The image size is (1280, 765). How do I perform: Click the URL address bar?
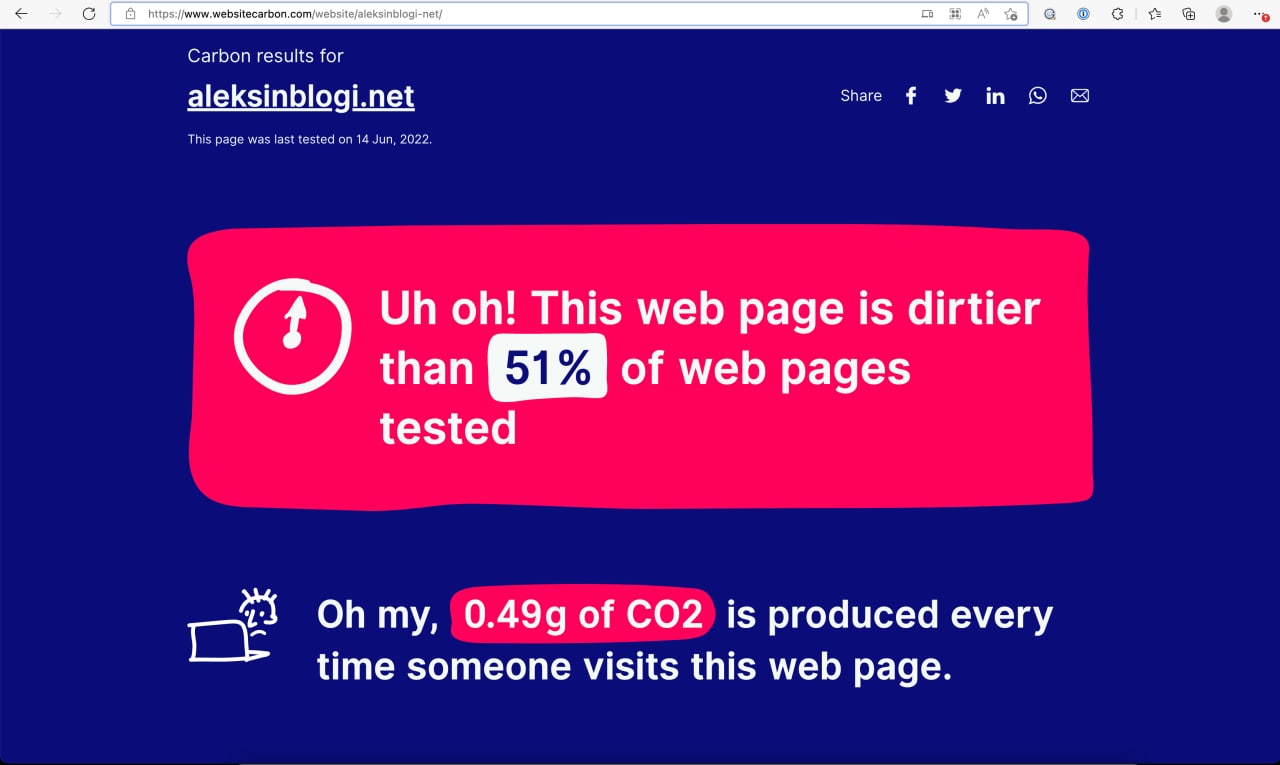coord(500,14)
